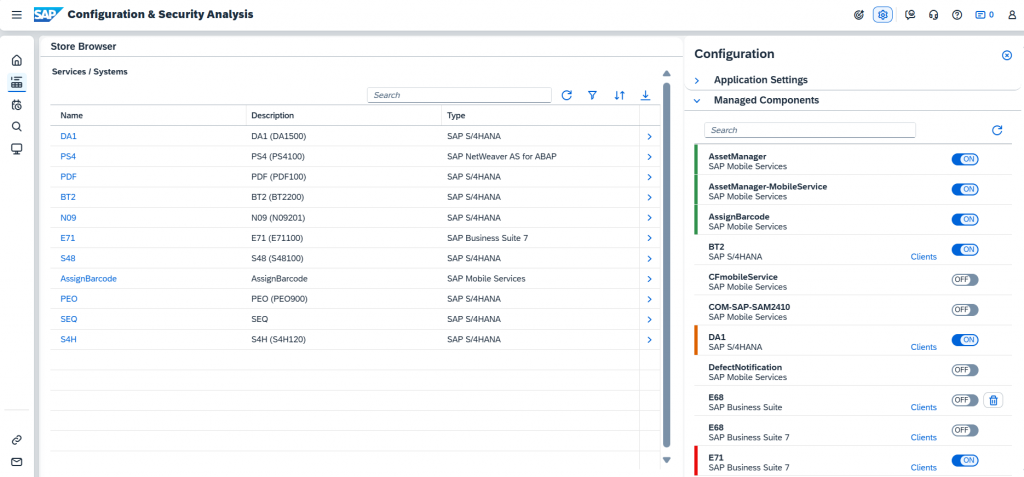Click the mail icon in sidebar

[17, 462]
